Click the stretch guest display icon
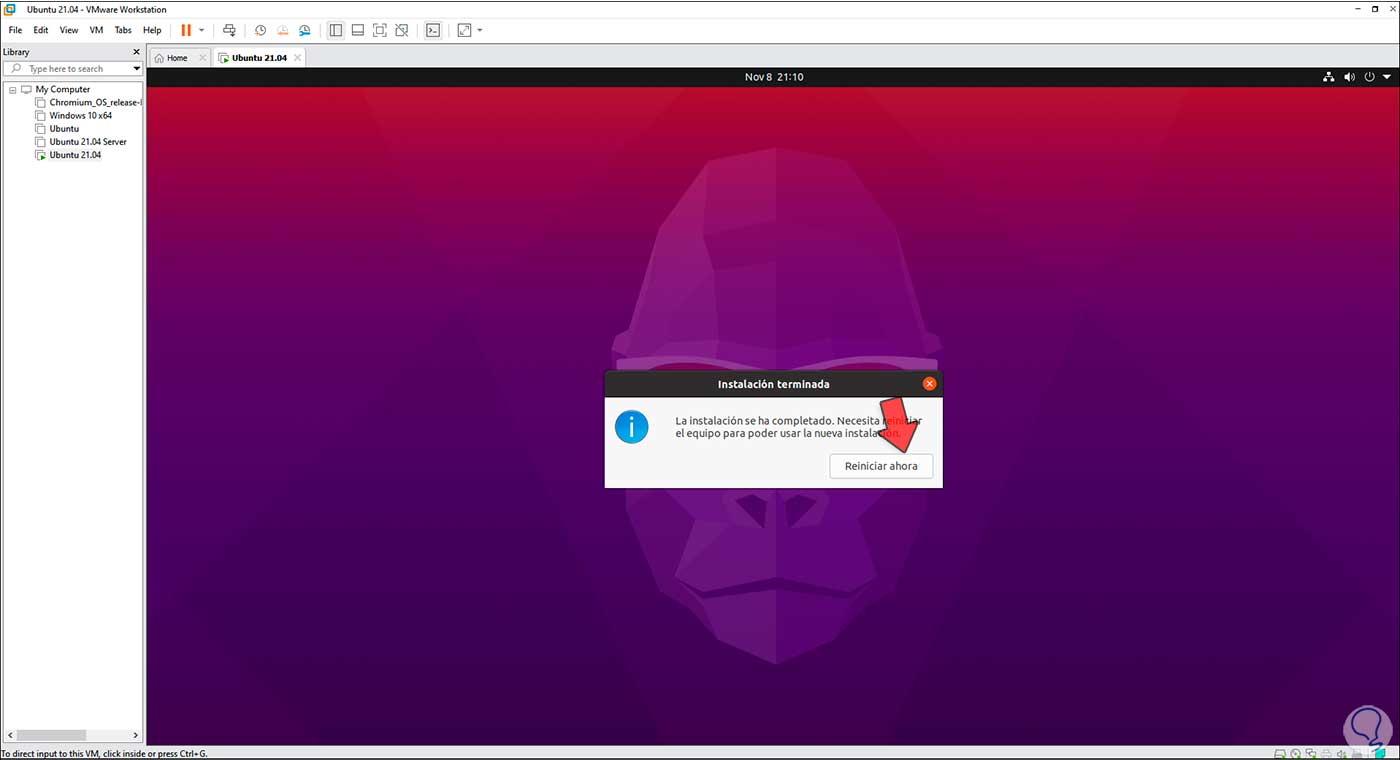Viewport: 1400px width, 760px height. pos(464,30)
